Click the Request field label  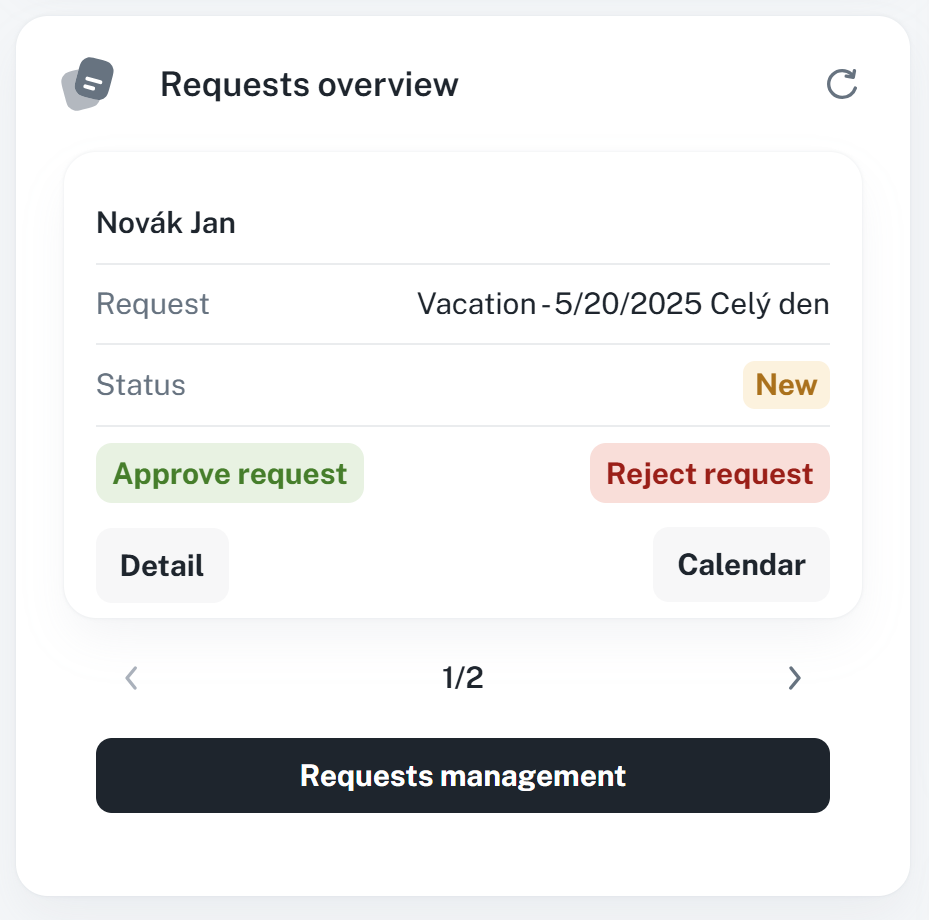153,304
